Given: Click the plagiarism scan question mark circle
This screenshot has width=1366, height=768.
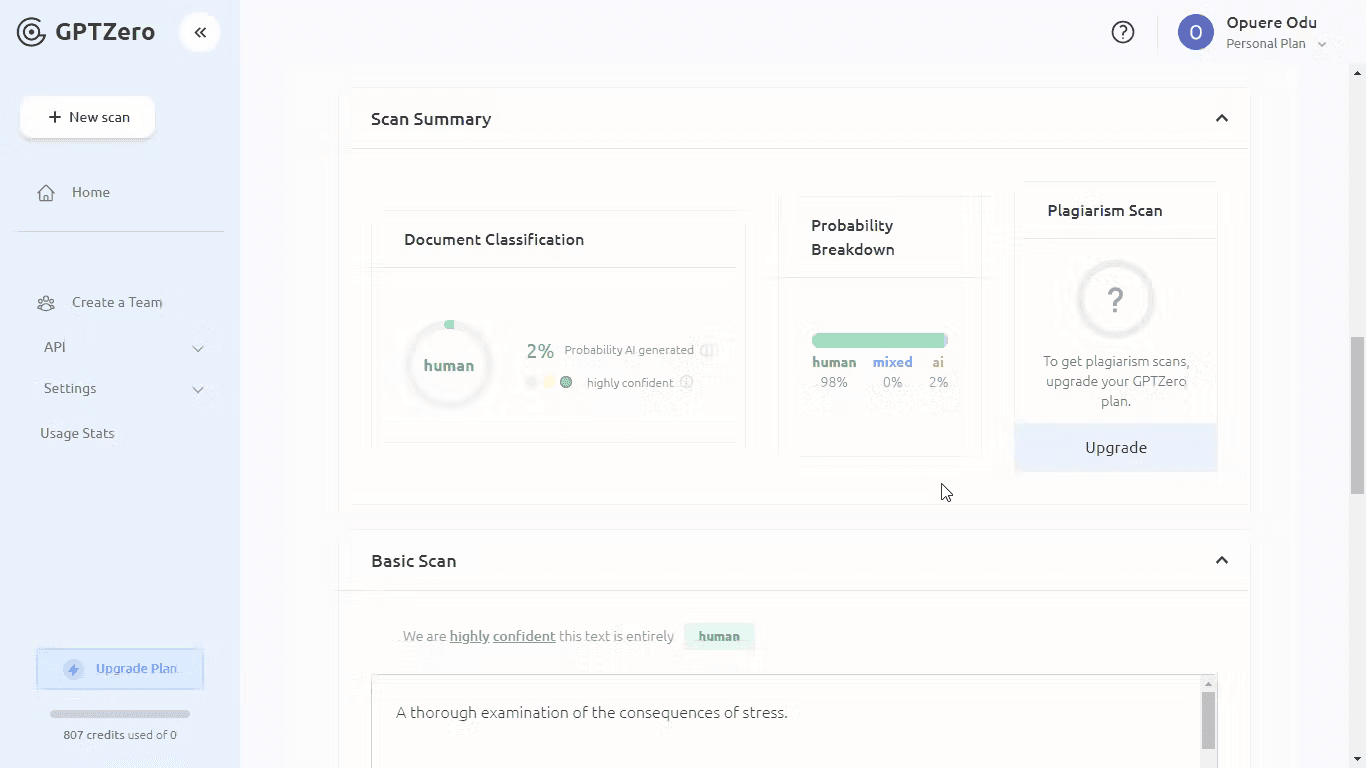Looking at the screenshot, I should [1115, 299].
